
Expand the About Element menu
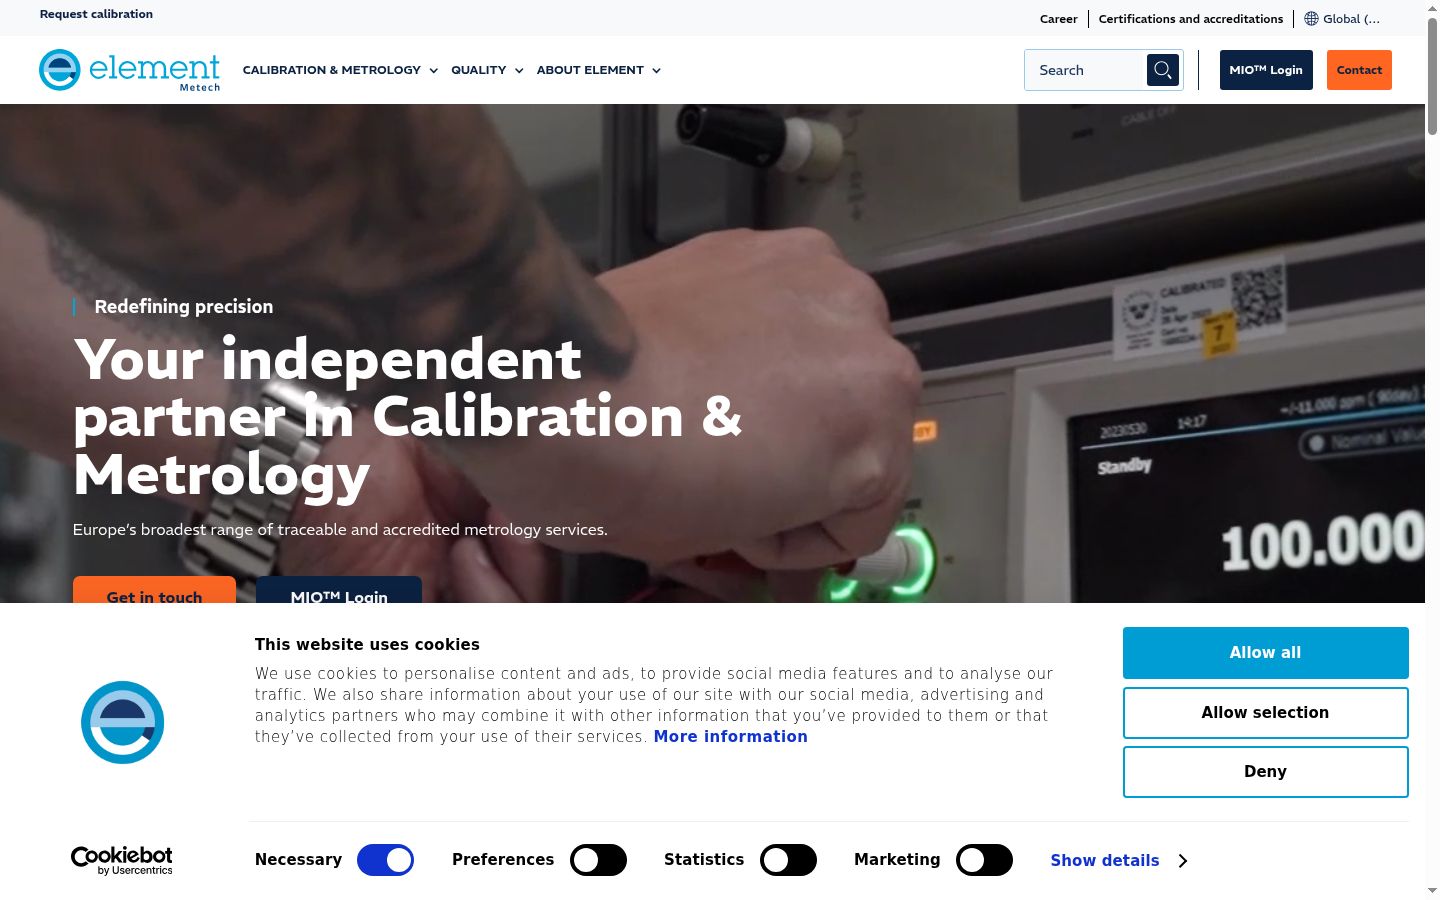click(x=598, y=70)
